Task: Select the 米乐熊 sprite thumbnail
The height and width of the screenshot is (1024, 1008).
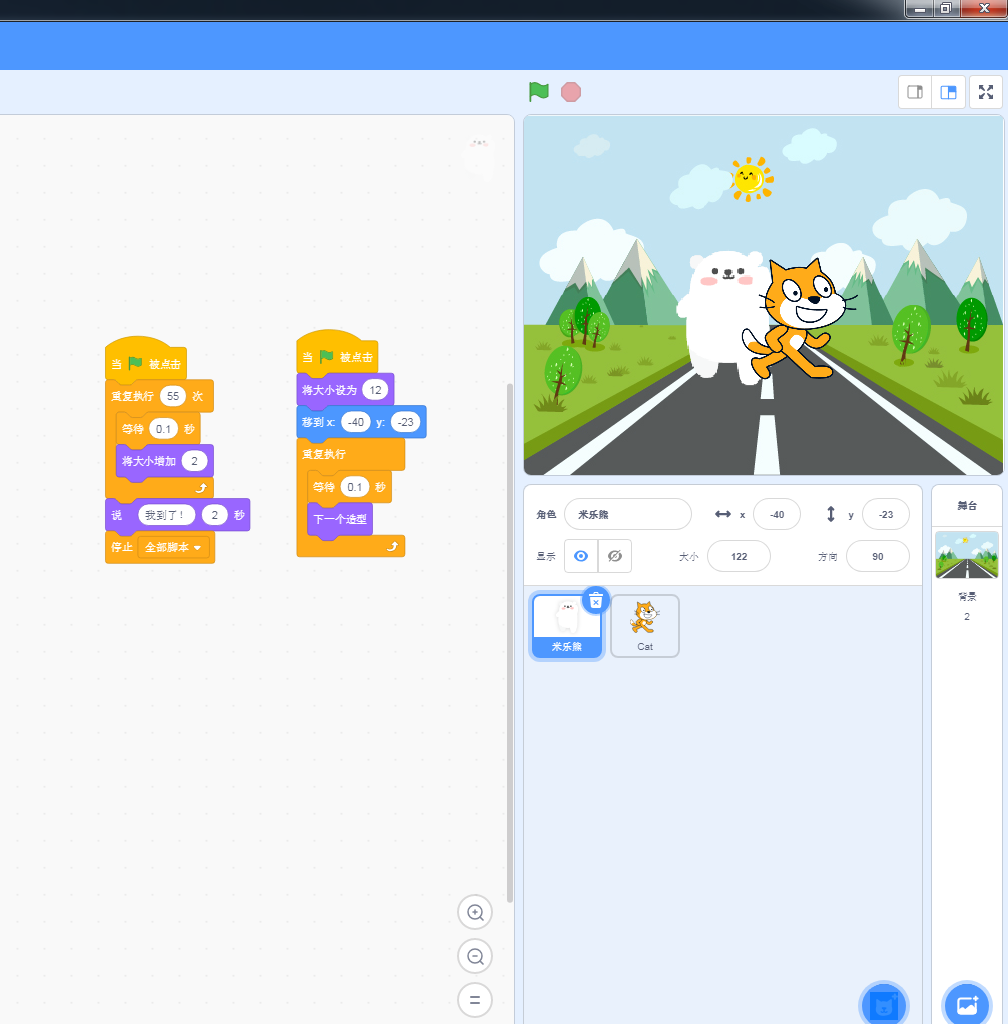Action: (567, 626)
